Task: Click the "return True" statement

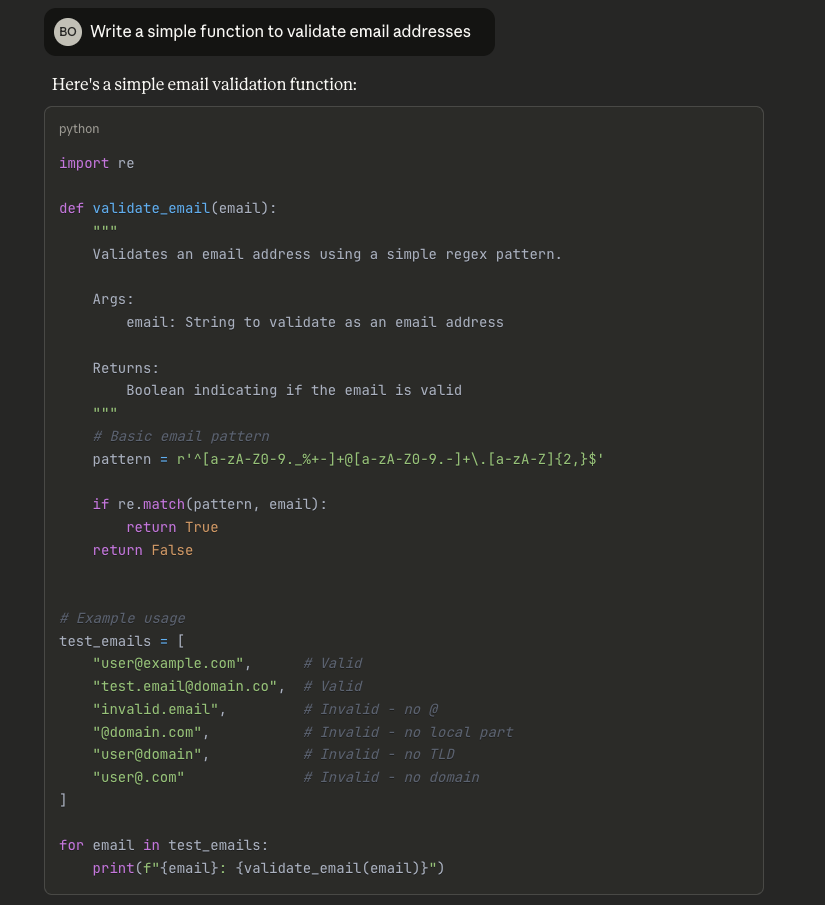Action: 172,527
